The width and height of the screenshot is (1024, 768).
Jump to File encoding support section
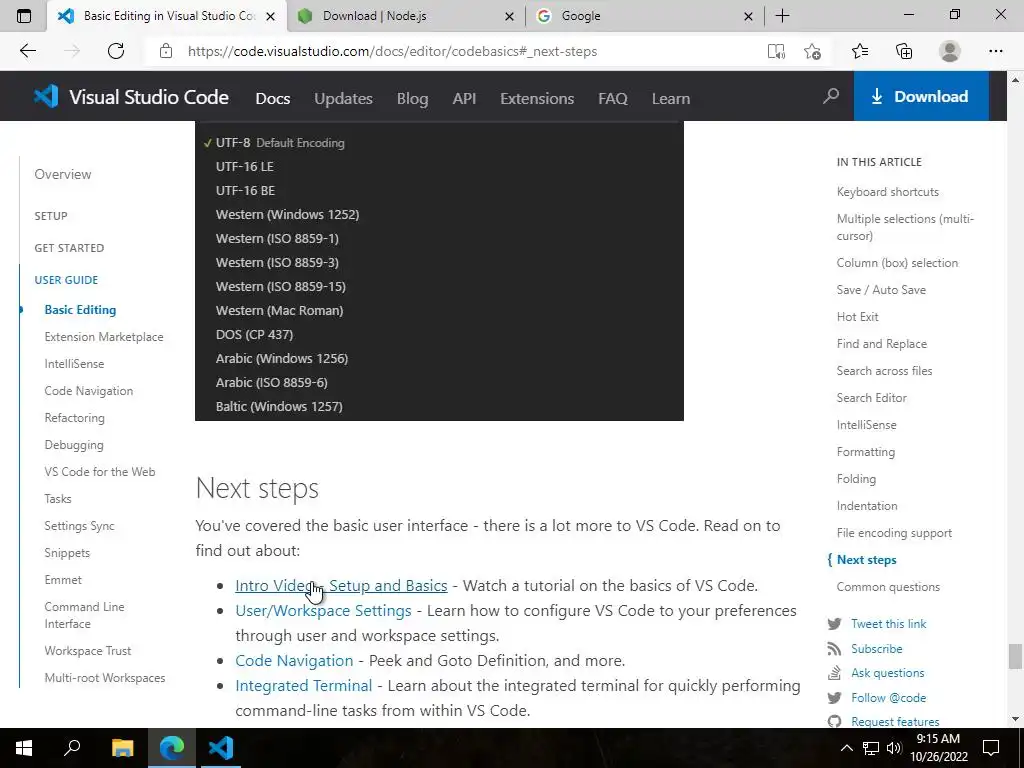click(894, 533)
